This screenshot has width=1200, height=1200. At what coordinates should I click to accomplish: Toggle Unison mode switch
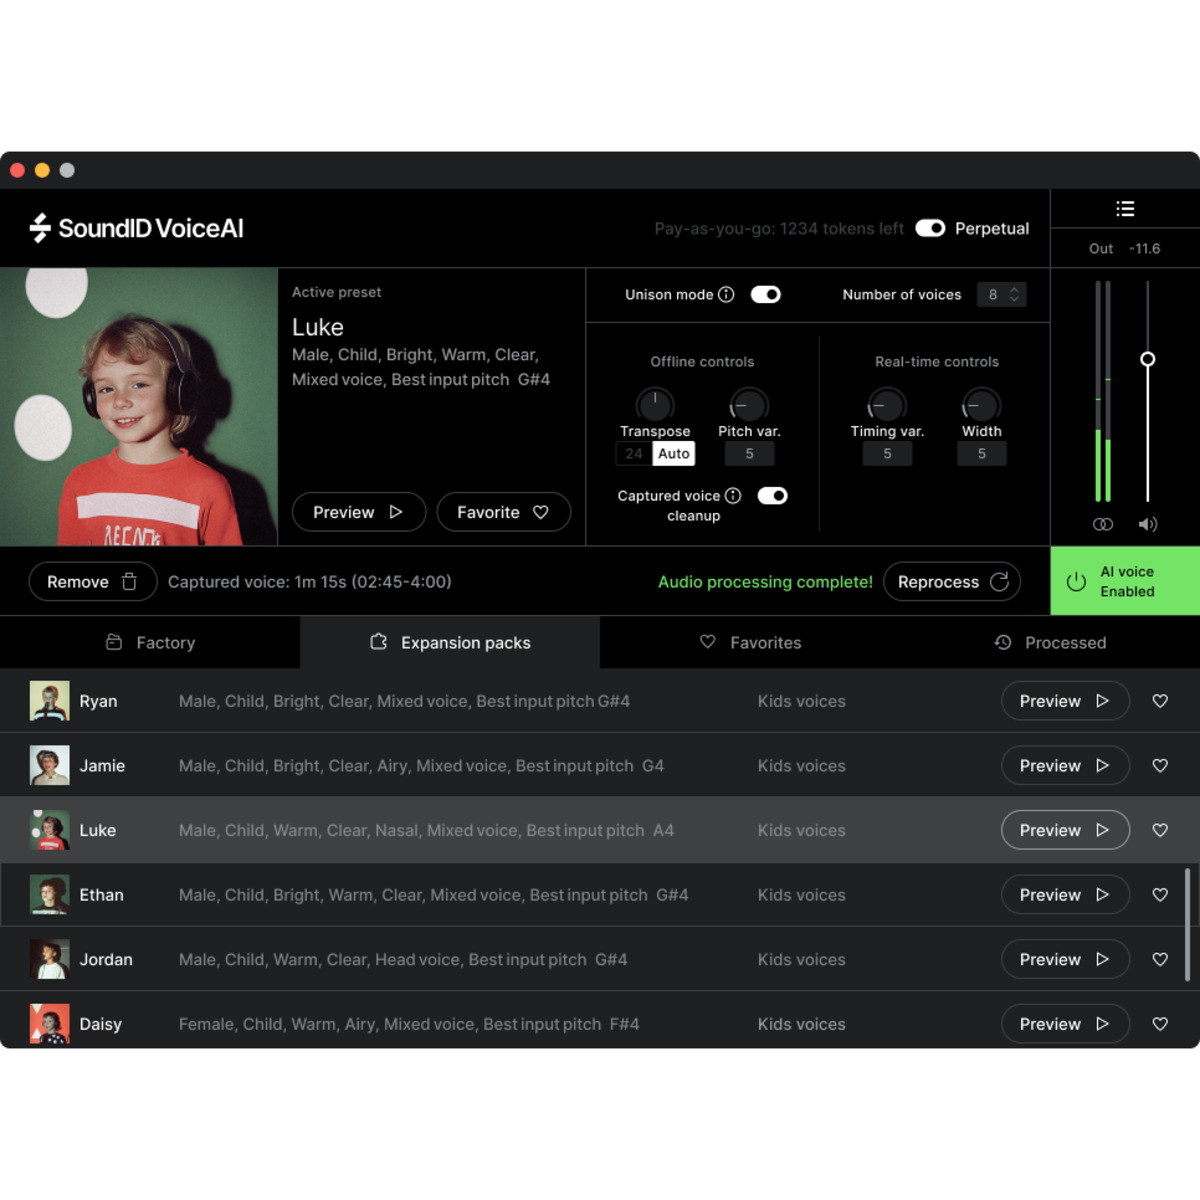pos(766,294)
